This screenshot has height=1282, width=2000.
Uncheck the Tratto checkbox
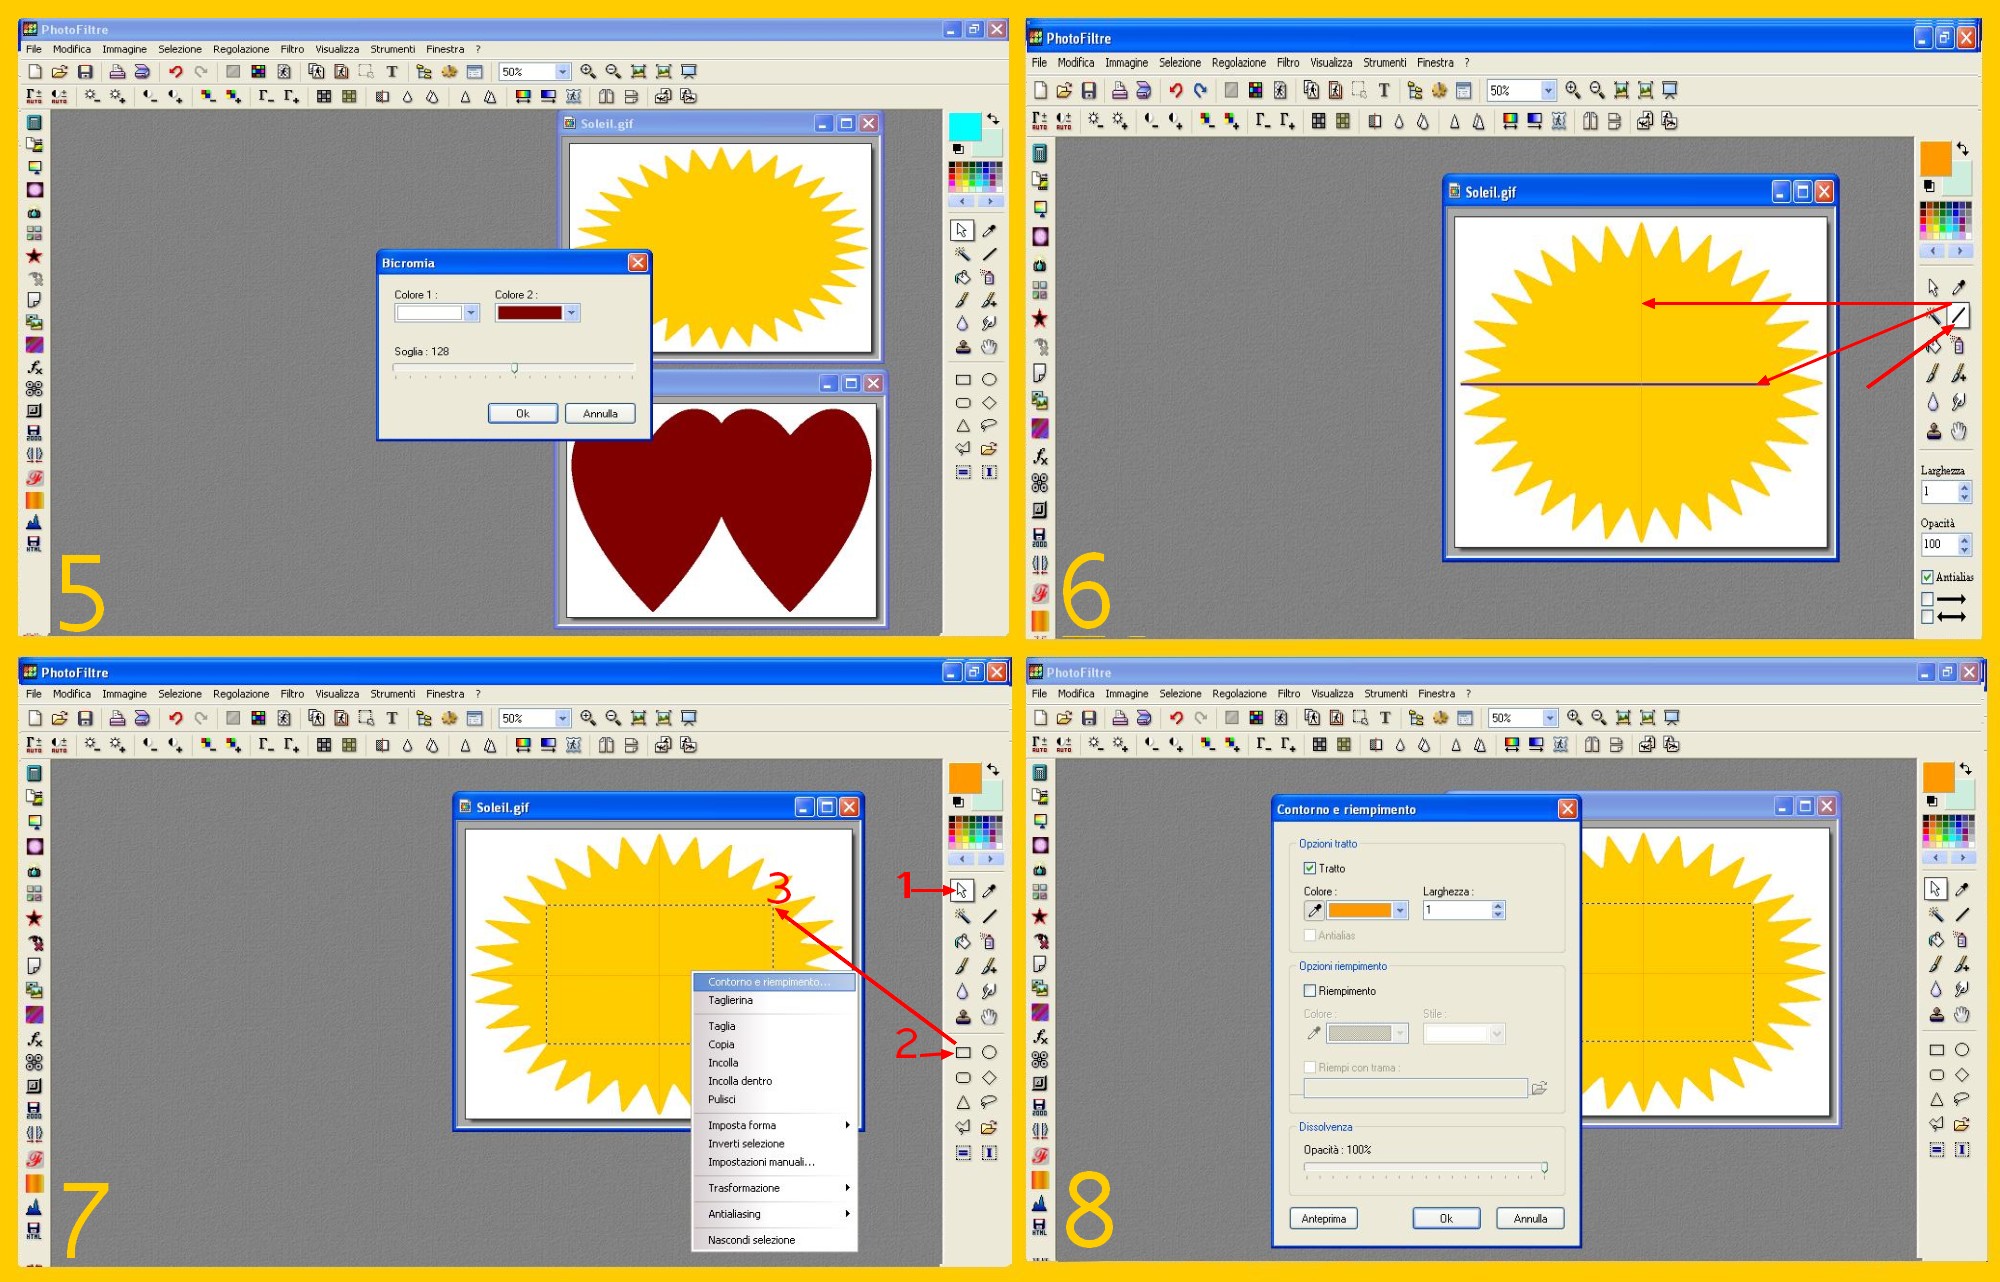click(1309, 868)
